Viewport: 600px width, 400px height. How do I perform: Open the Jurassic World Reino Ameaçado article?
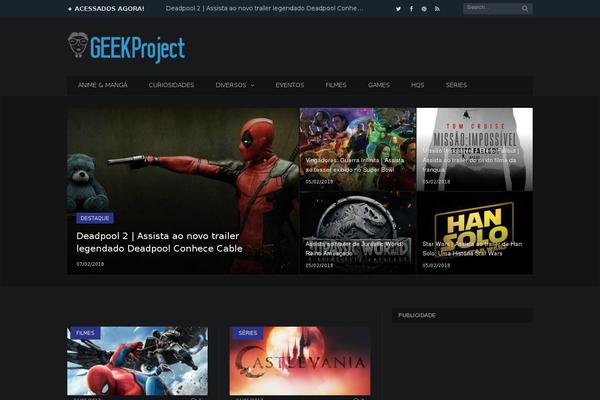[354, 248]
